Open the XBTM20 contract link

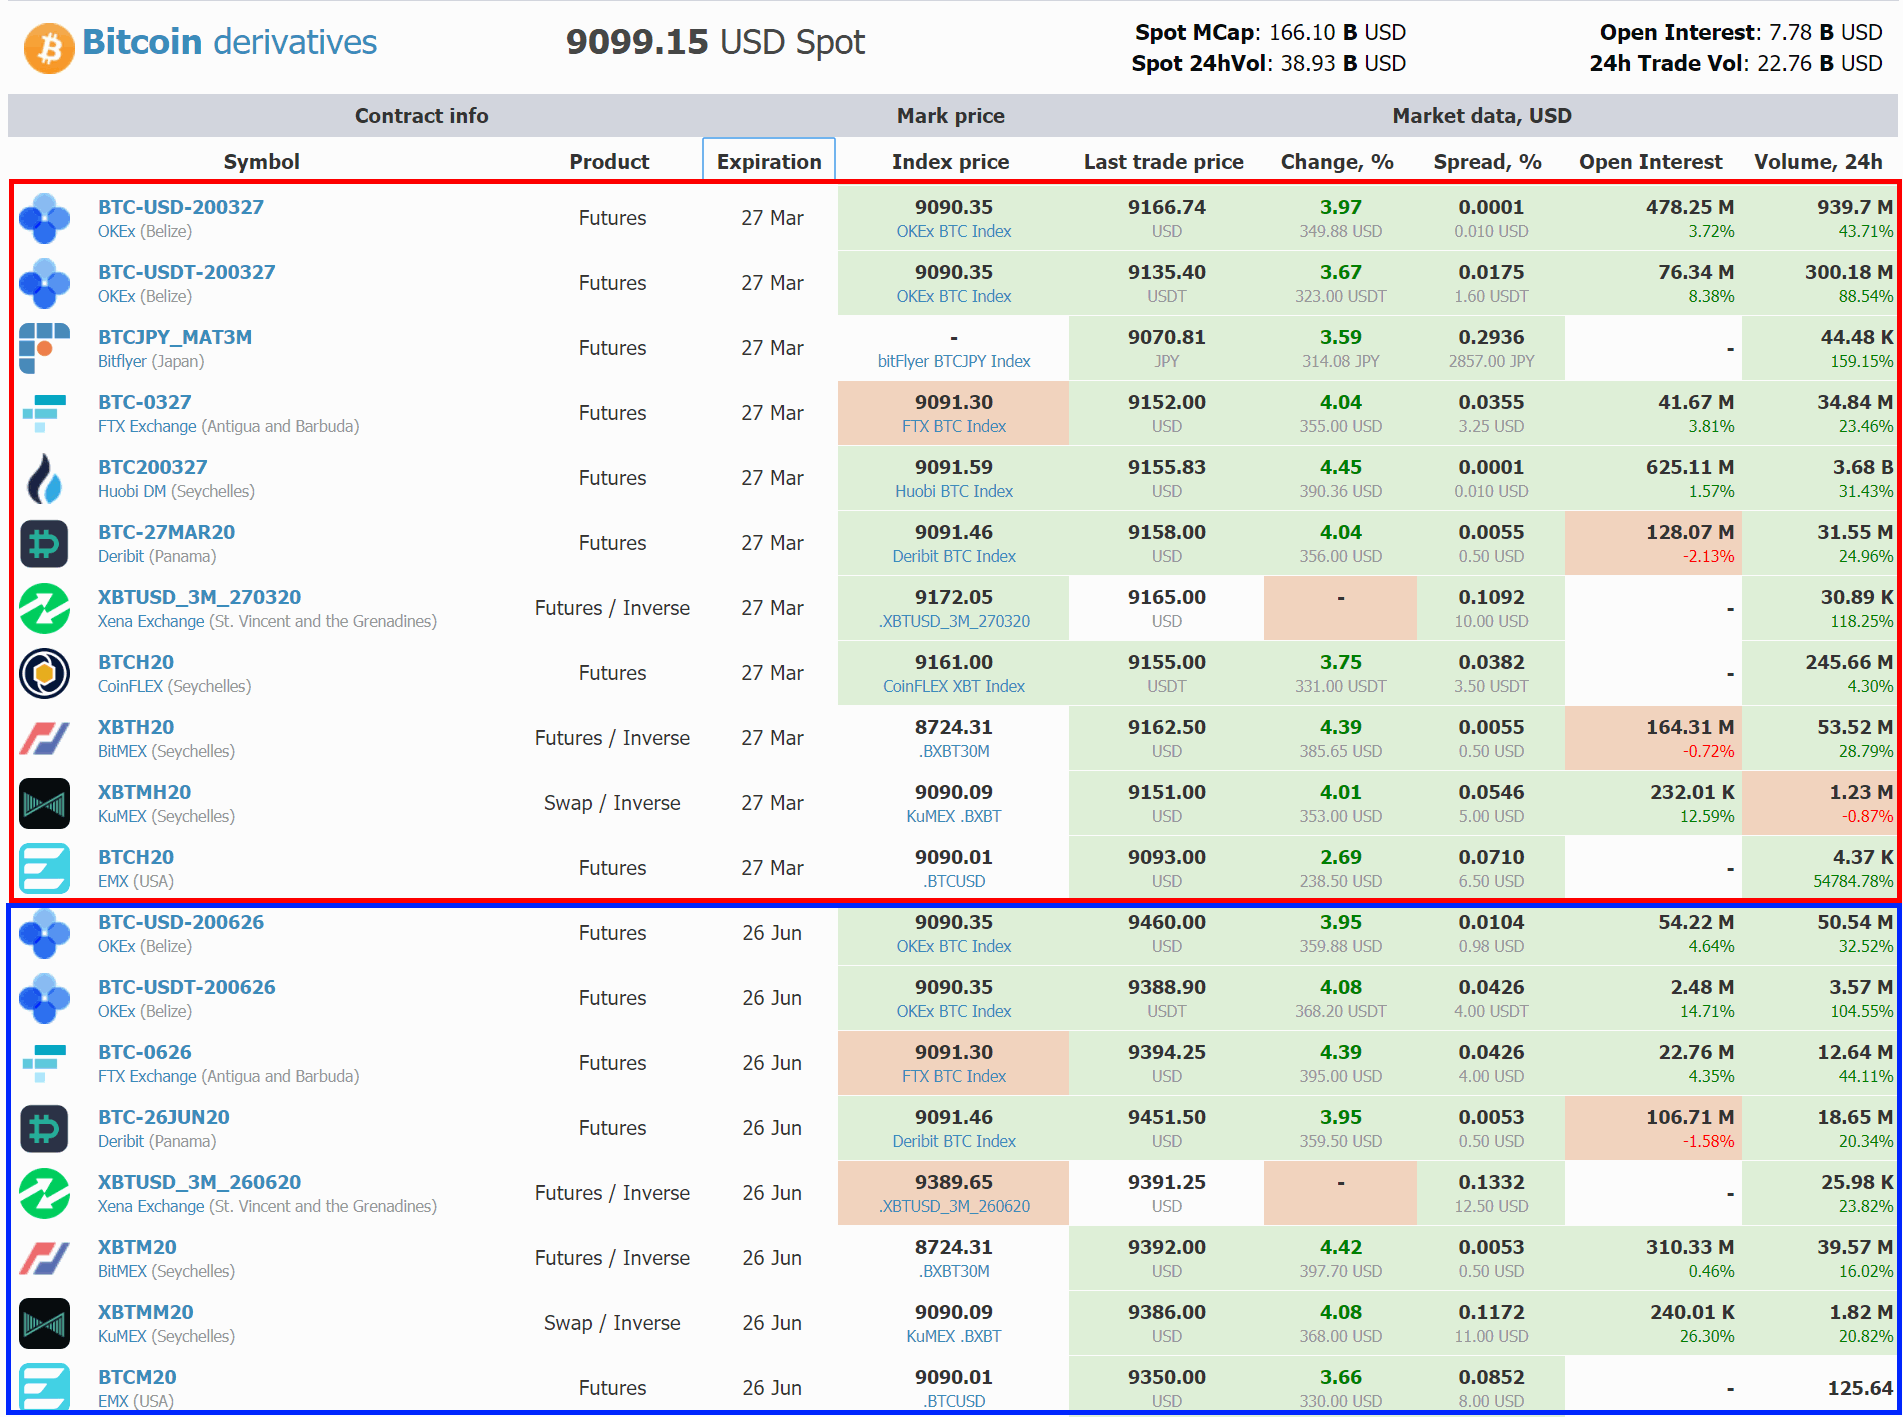137,1247
